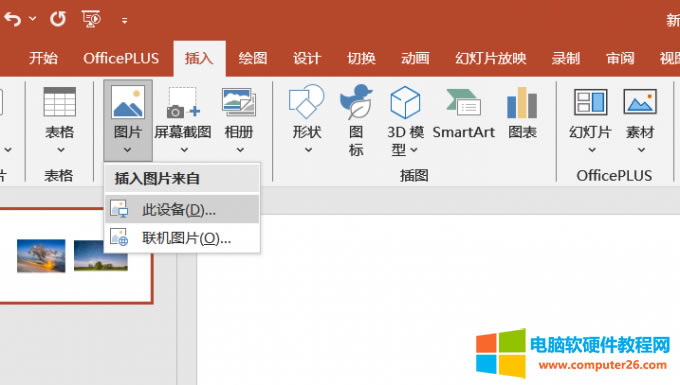This screenshot has height=385, width=680.
Task: Open Customize Quick Access Toolbar dropdown
Action: click(x=124, y=20)
